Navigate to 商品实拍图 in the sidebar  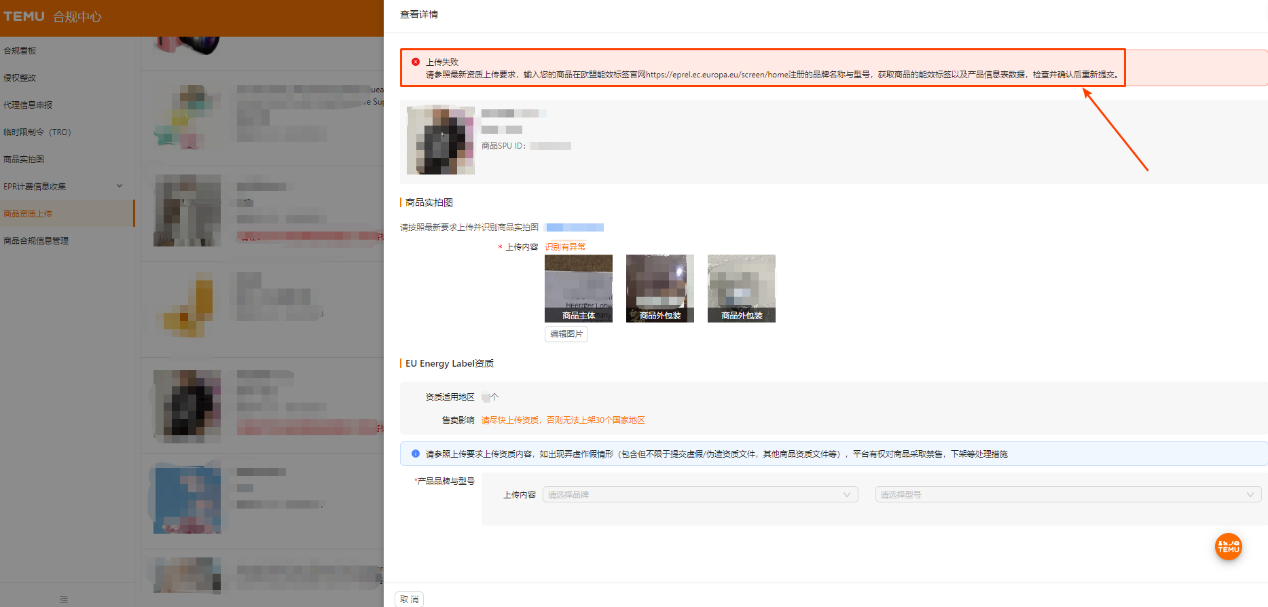(24, 159)
